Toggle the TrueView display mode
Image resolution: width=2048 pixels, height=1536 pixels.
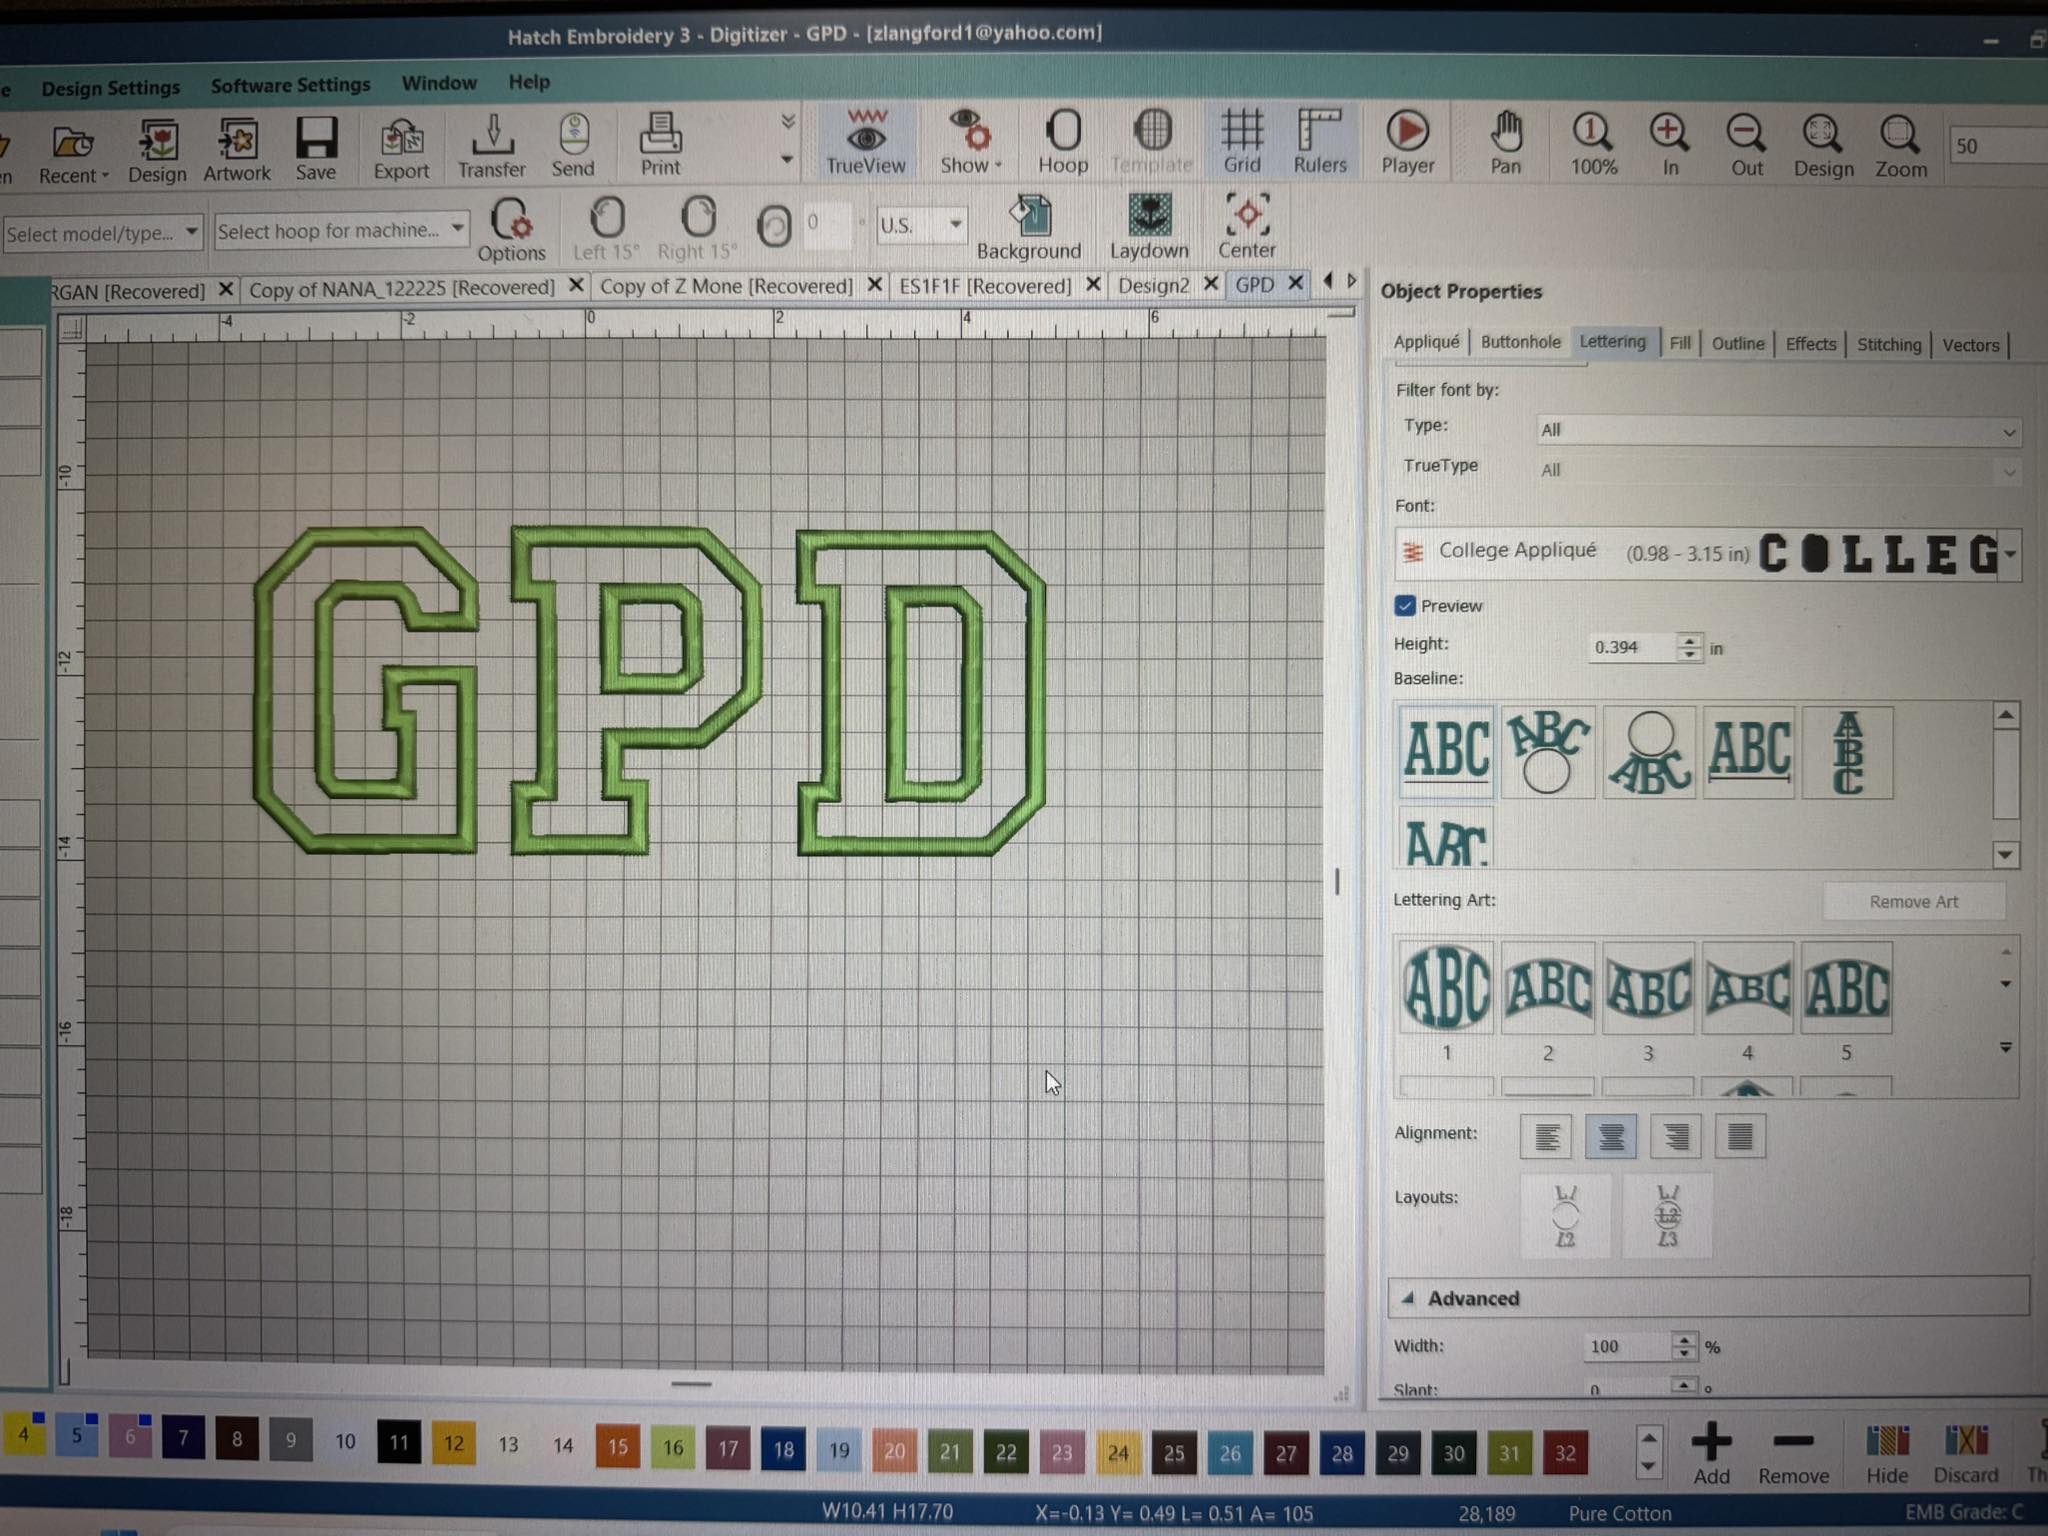pos(866,143)
